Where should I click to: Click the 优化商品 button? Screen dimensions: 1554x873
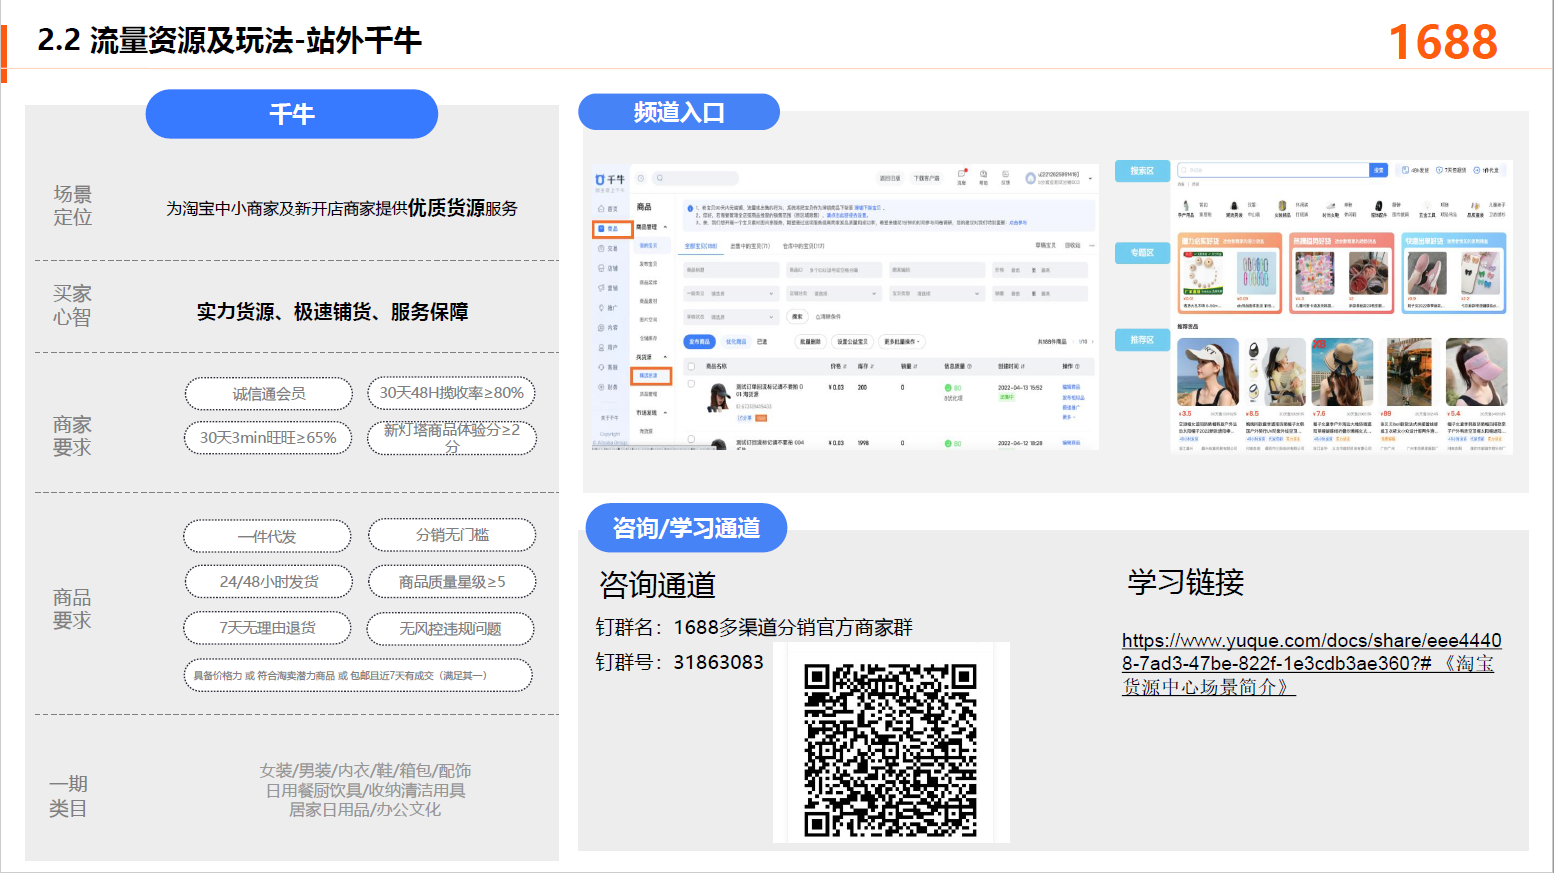736,341
